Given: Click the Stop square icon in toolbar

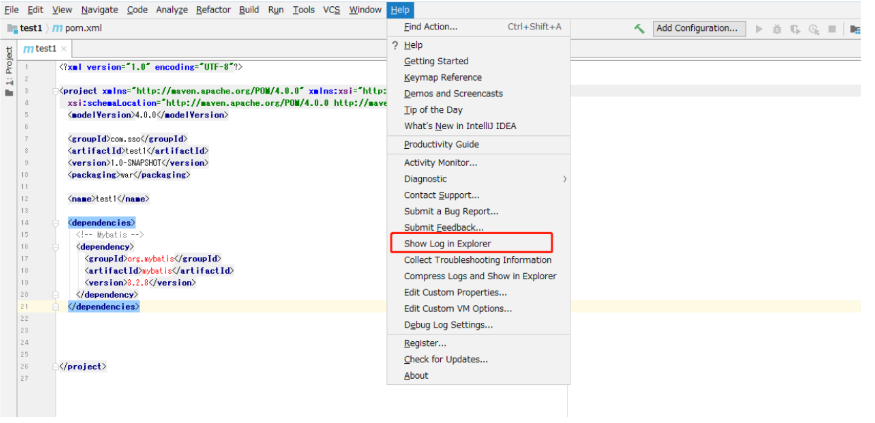Looking at the screenshot, I should pyautogui.click(x=832, y=28).
